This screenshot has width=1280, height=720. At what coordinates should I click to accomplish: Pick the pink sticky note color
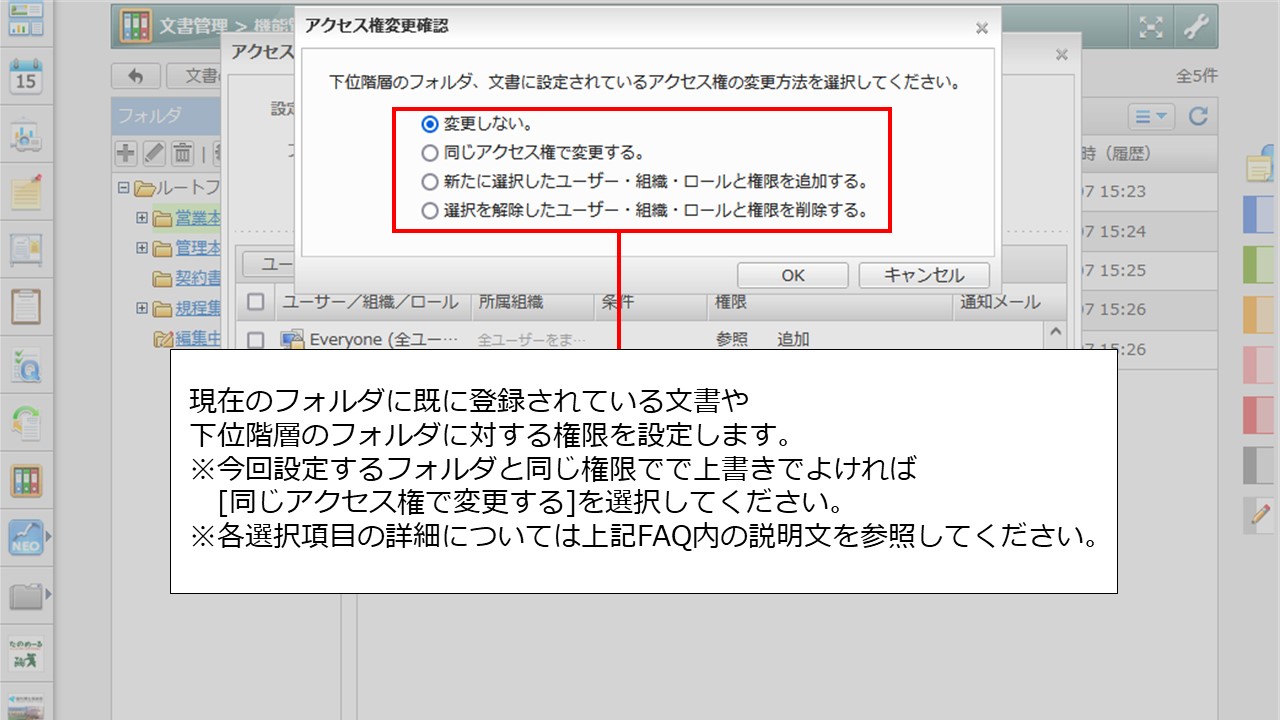(x=1257, y=365)
